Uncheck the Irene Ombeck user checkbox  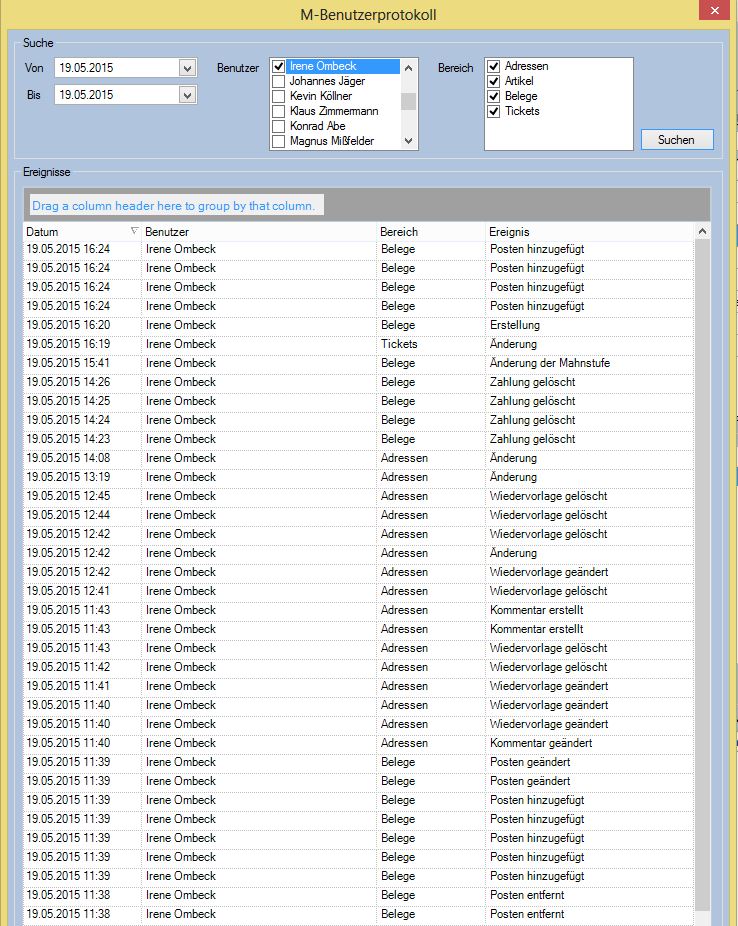pos(279,67)
